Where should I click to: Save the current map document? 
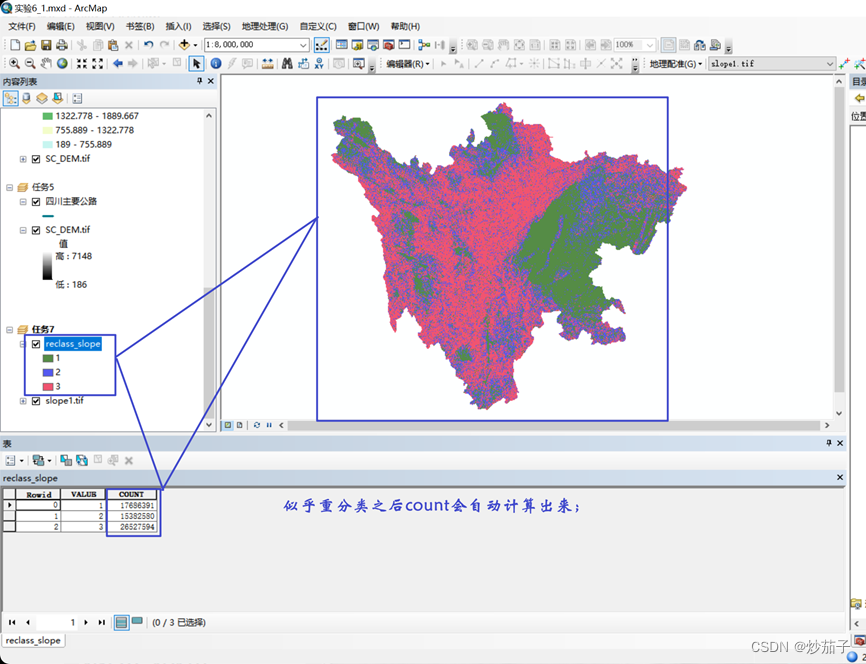click(46, 45)
